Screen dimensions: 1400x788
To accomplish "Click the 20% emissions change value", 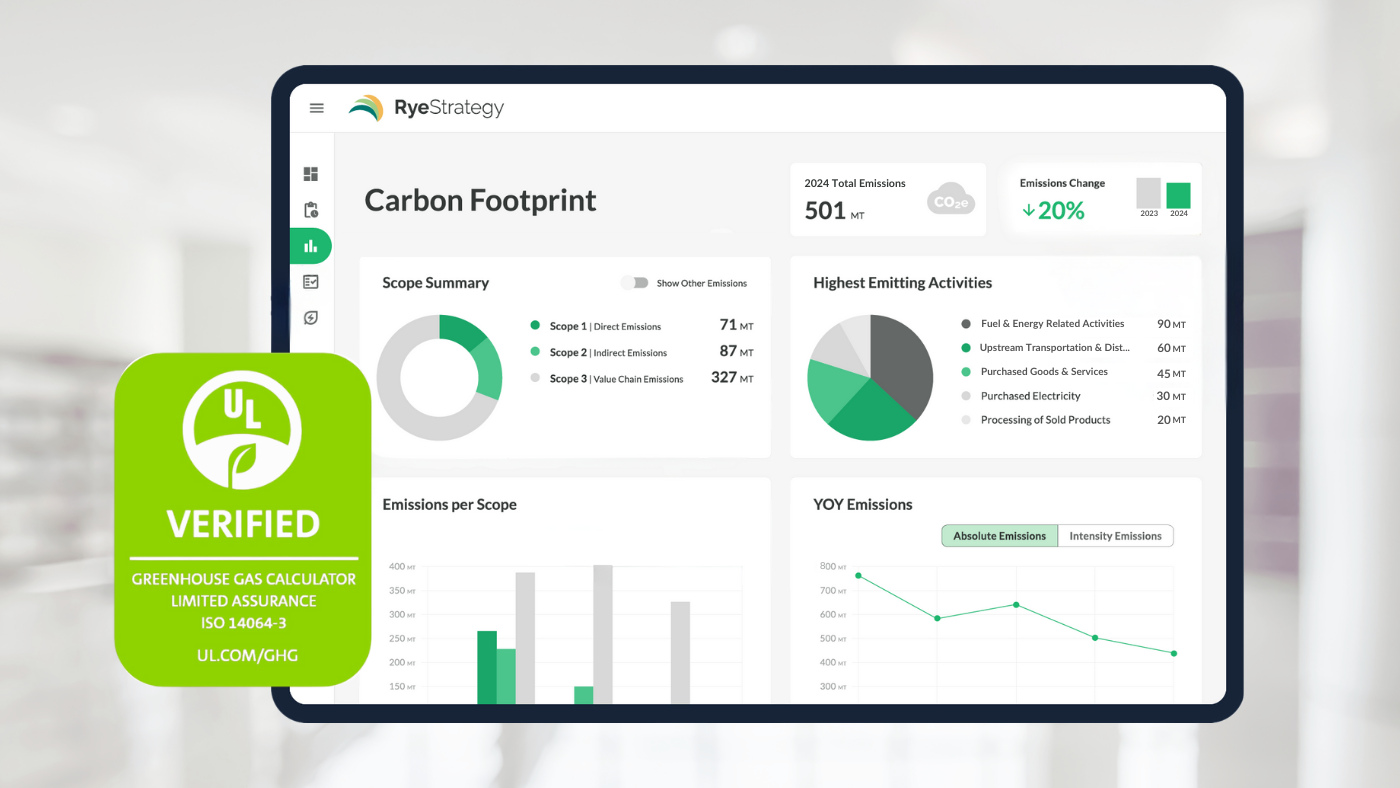I will pos(1062,210).
